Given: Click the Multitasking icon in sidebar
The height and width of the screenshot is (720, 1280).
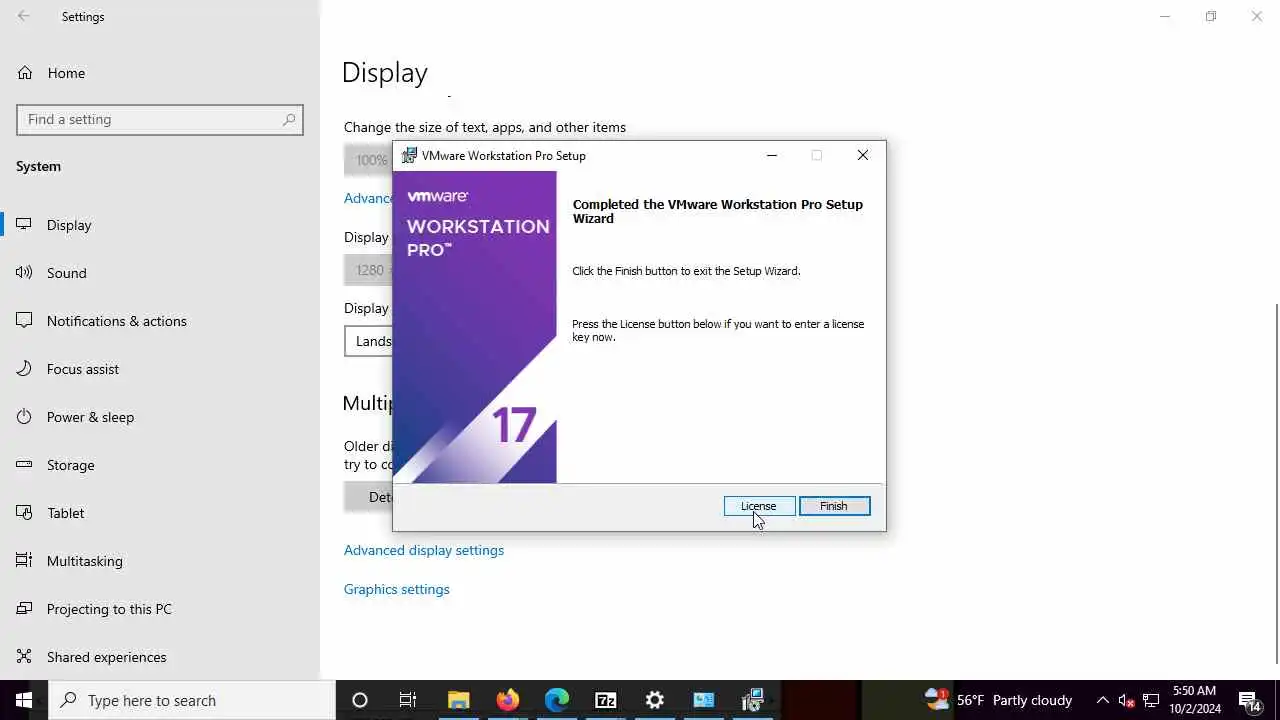Looking at the screenshot, I should pos(24,561).
